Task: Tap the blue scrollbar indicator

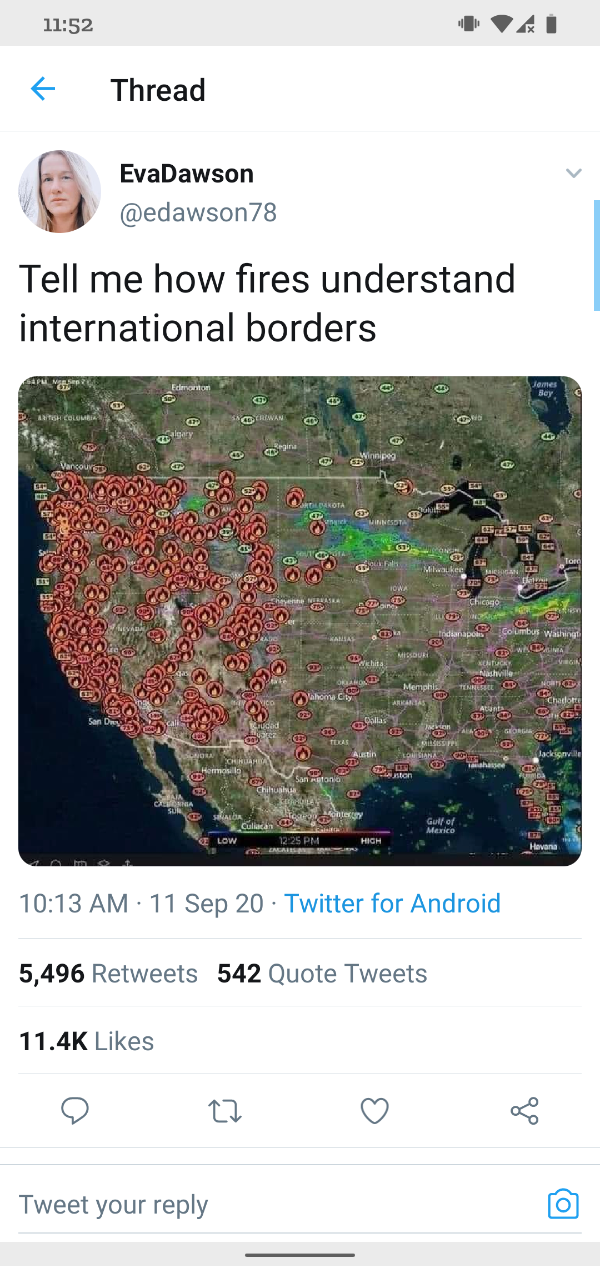Action: tap(596, 256)
